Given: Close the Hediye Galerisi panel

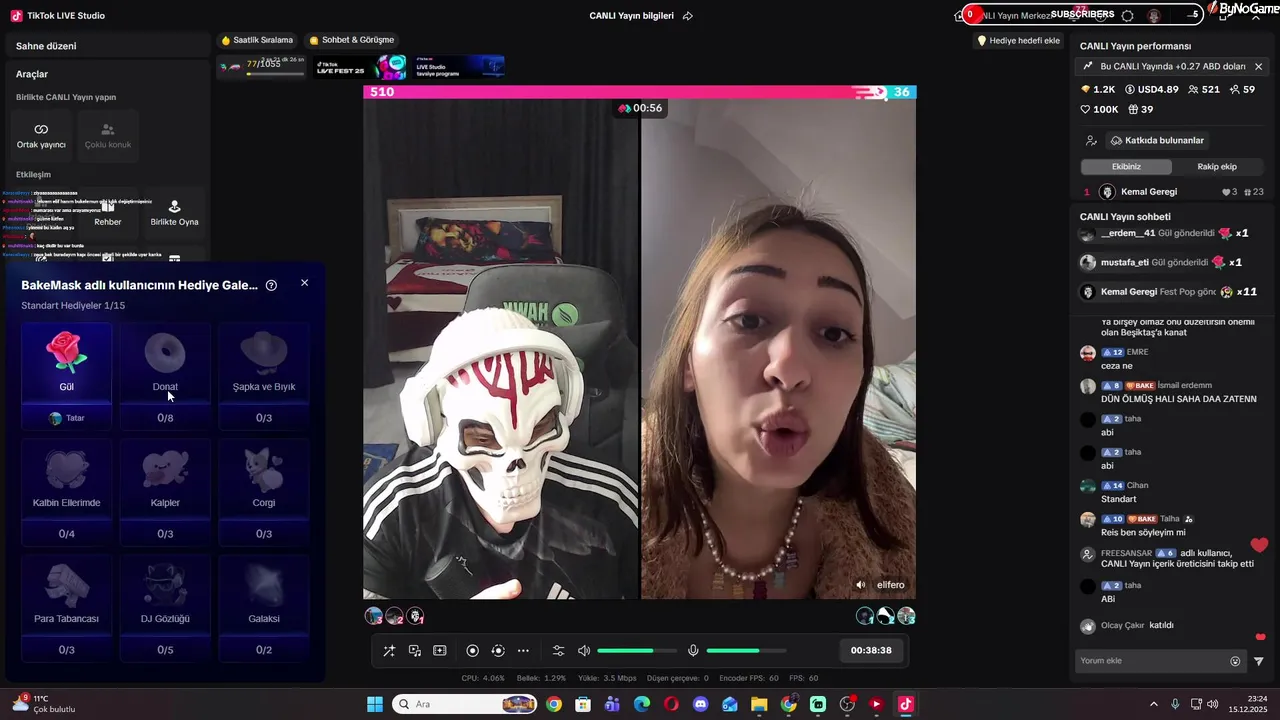Looking at the screenshot, I should coord(305,283).
